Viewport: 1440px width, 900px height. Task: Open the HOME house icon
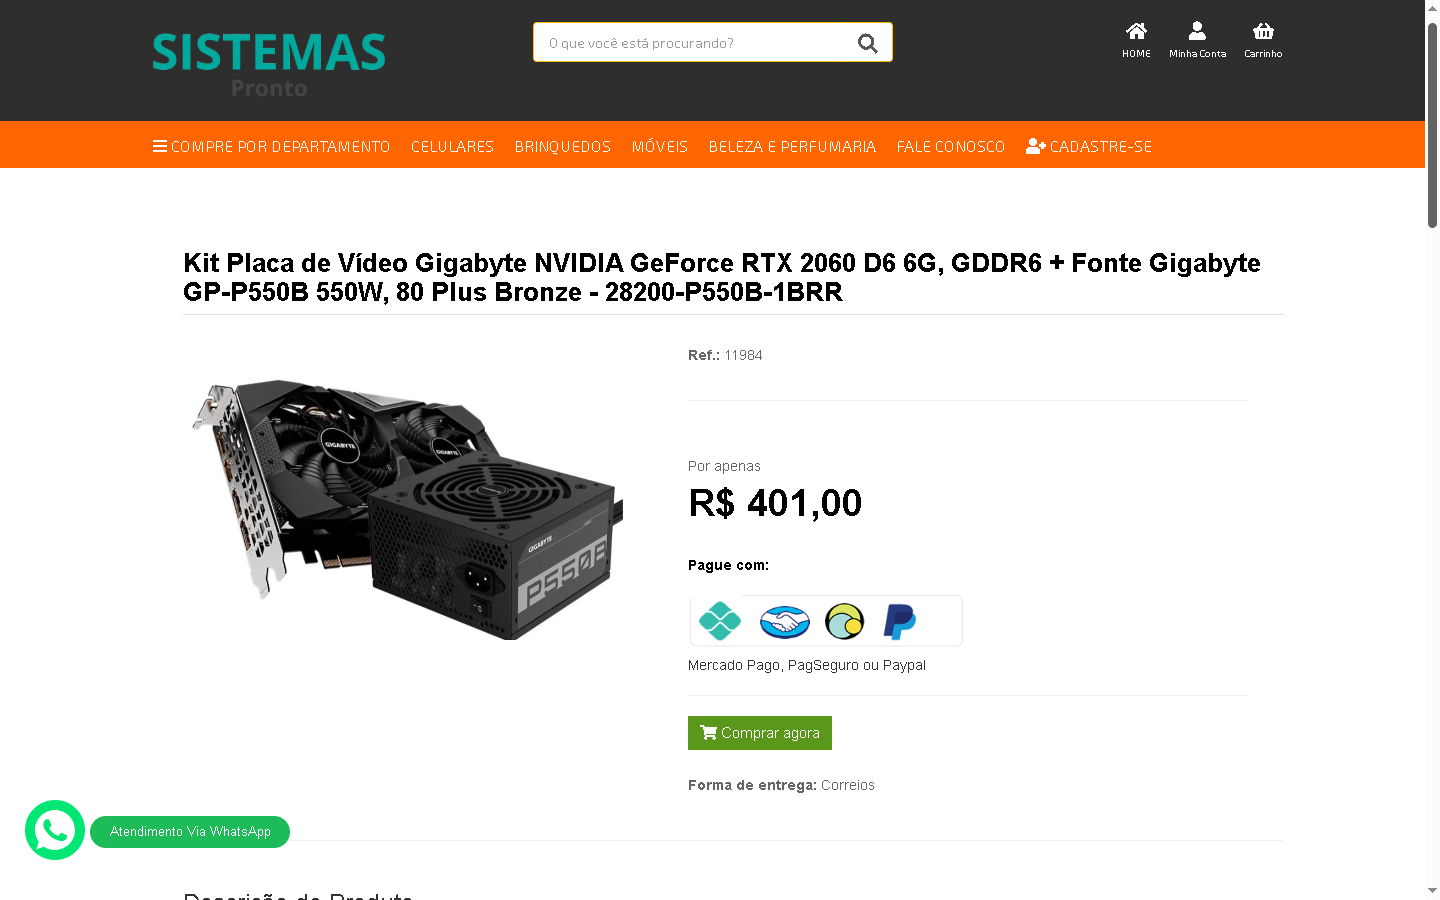coord(1136,31)
